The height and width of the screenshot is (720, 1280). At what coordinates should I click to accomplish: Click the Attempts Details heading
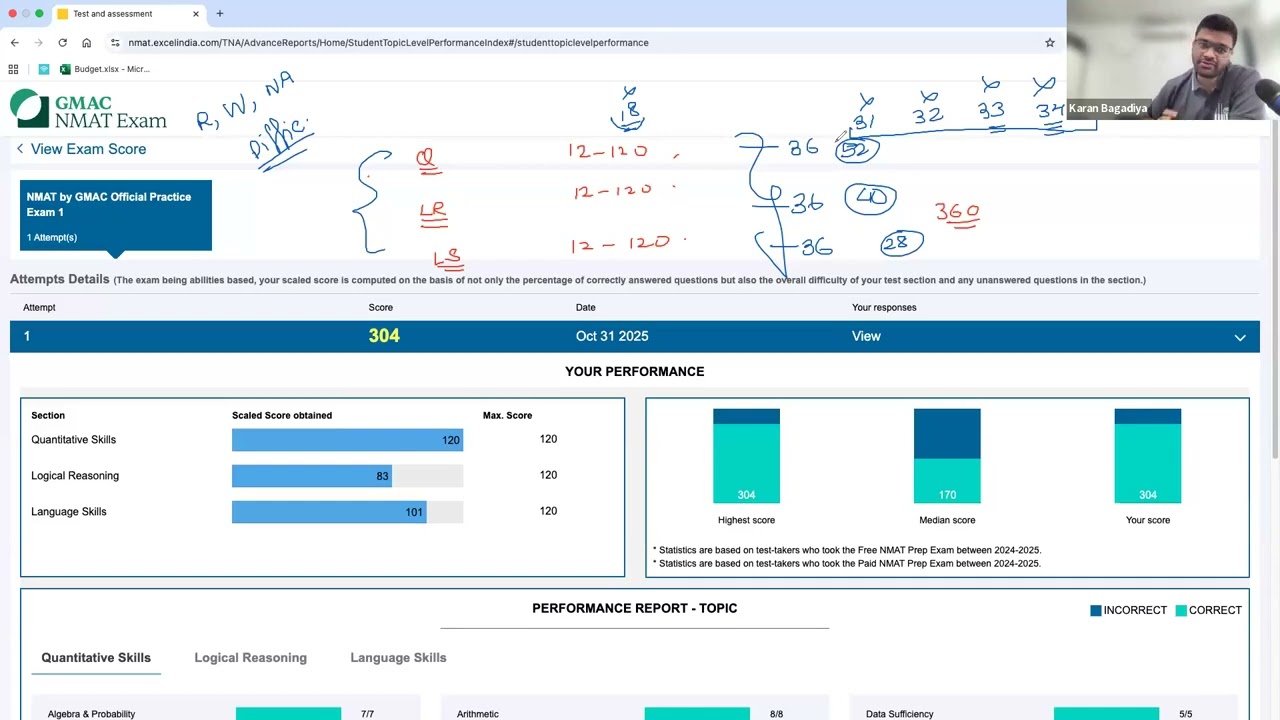tap(60, 279)
